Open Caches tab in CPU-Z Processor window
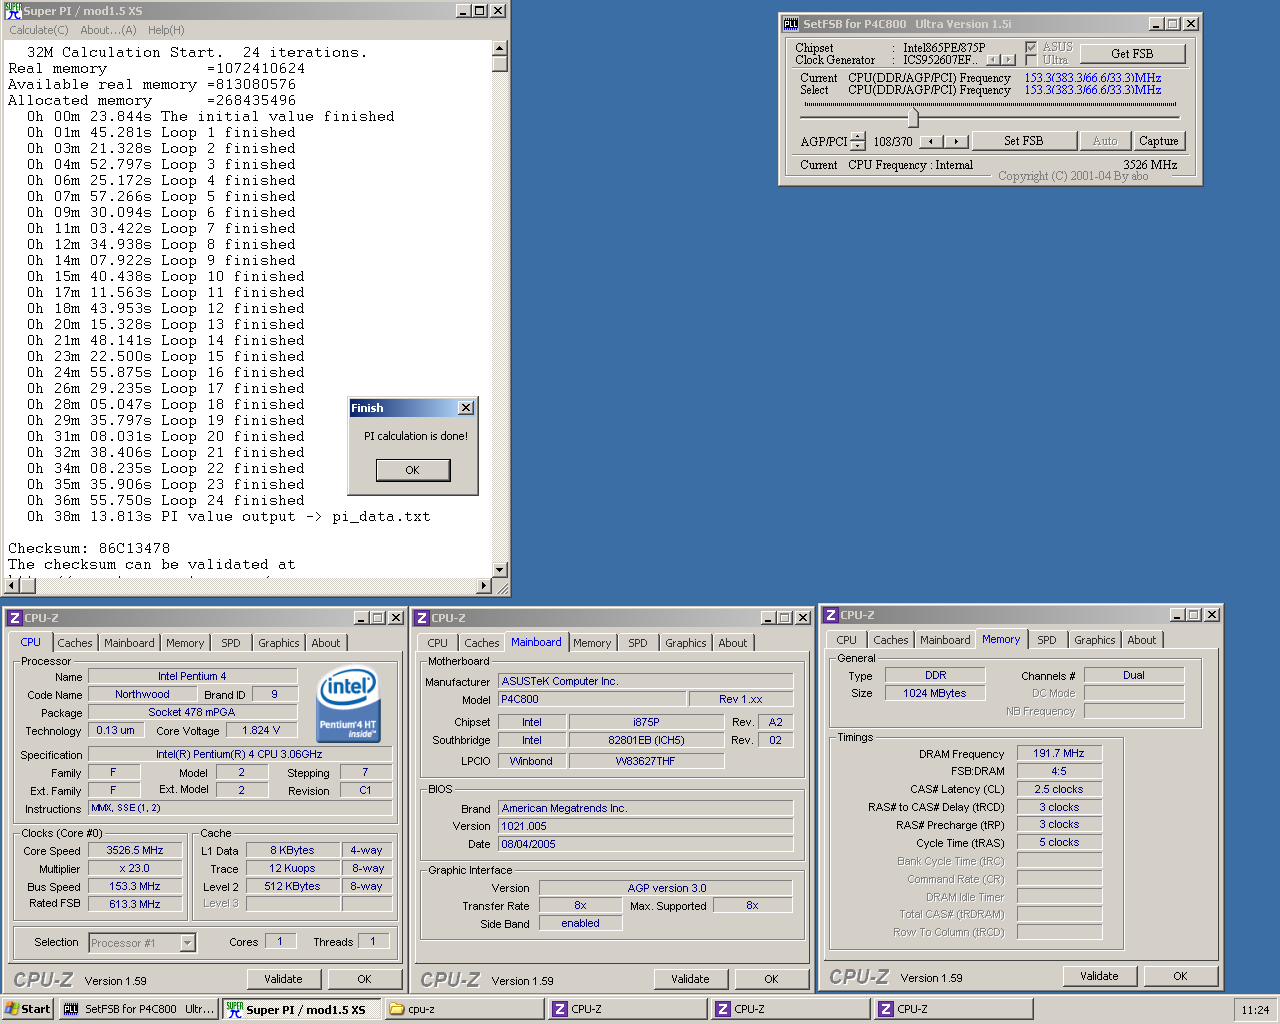 click(75, 643)
